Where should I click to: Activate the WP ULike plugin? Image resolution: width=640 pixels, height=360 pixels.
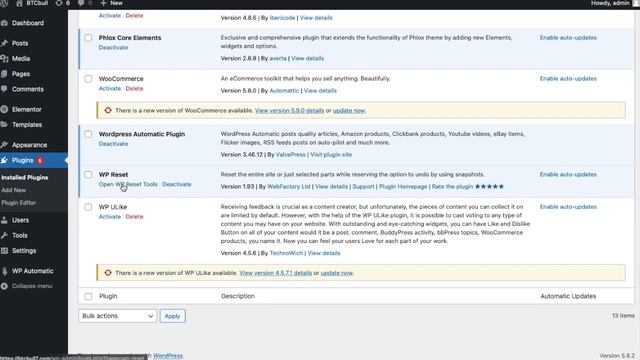110,217
